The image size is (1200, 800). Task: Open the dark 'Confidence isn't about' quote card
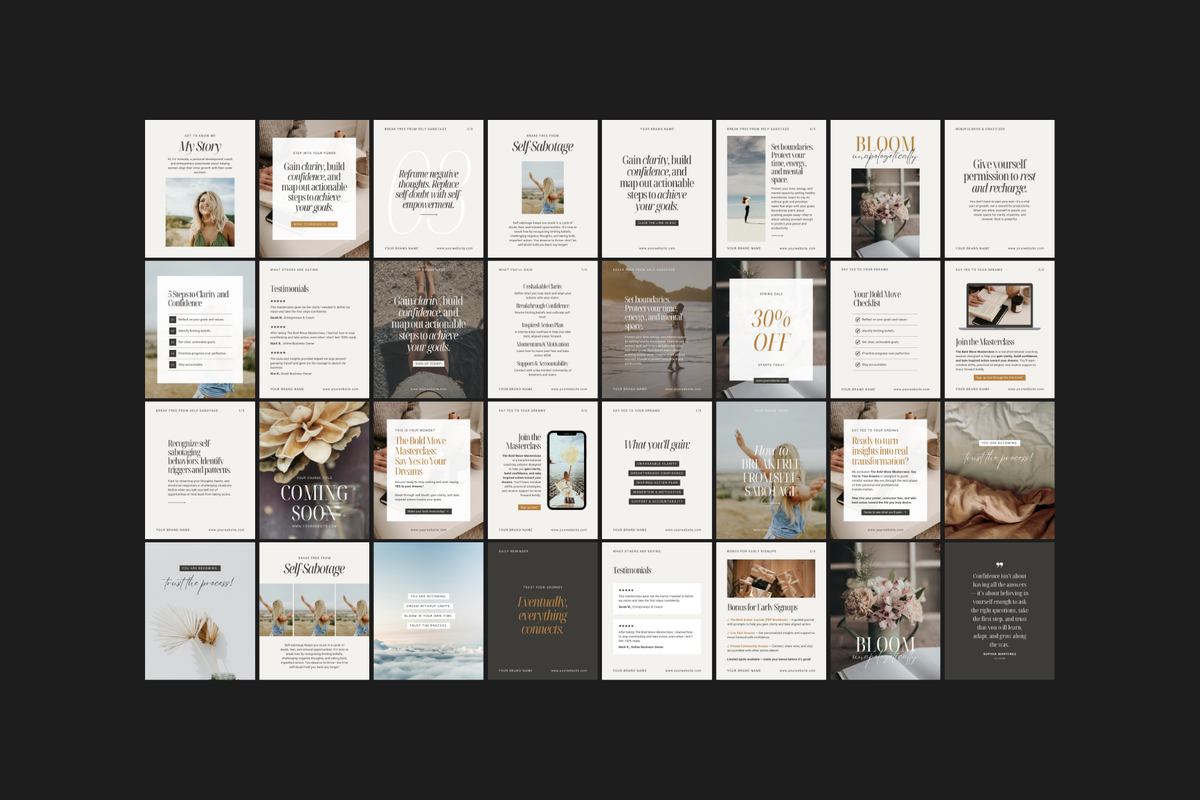click(x=999, y=612)
